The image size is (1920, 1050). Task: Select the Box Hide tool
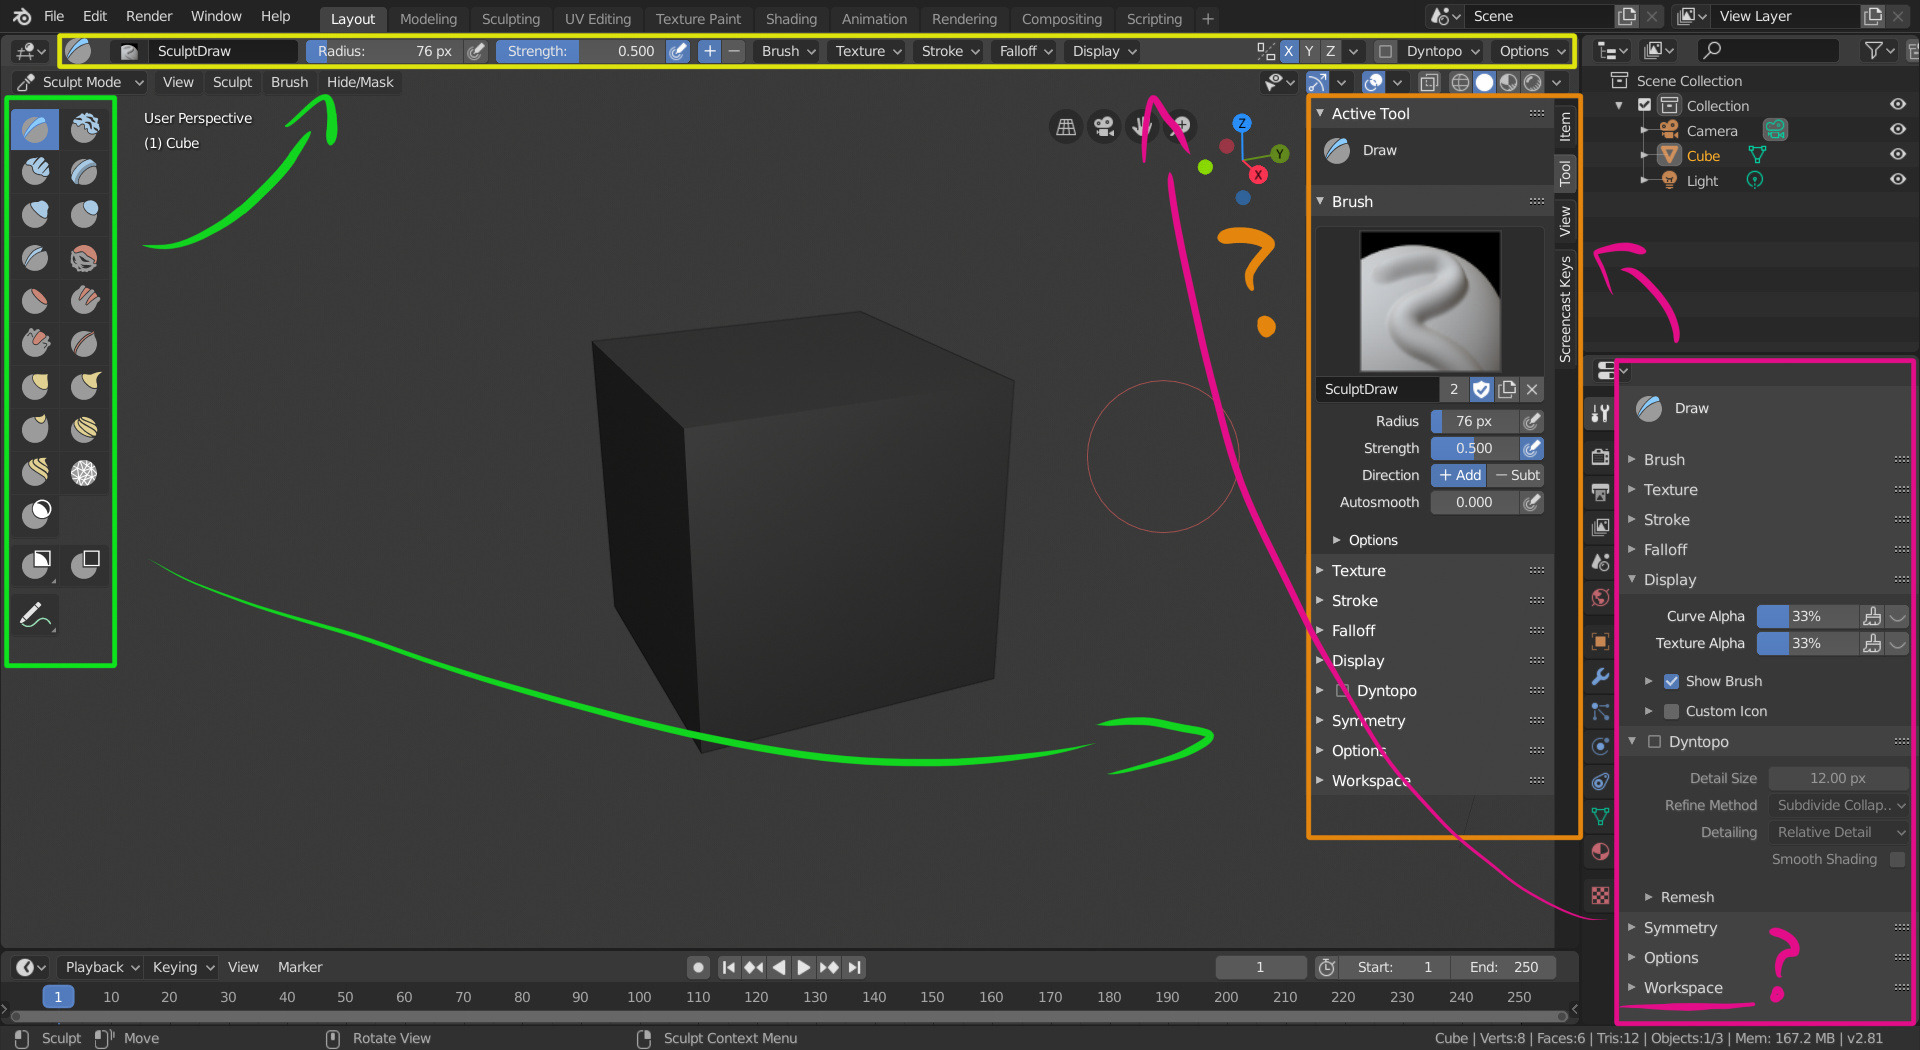84,565
